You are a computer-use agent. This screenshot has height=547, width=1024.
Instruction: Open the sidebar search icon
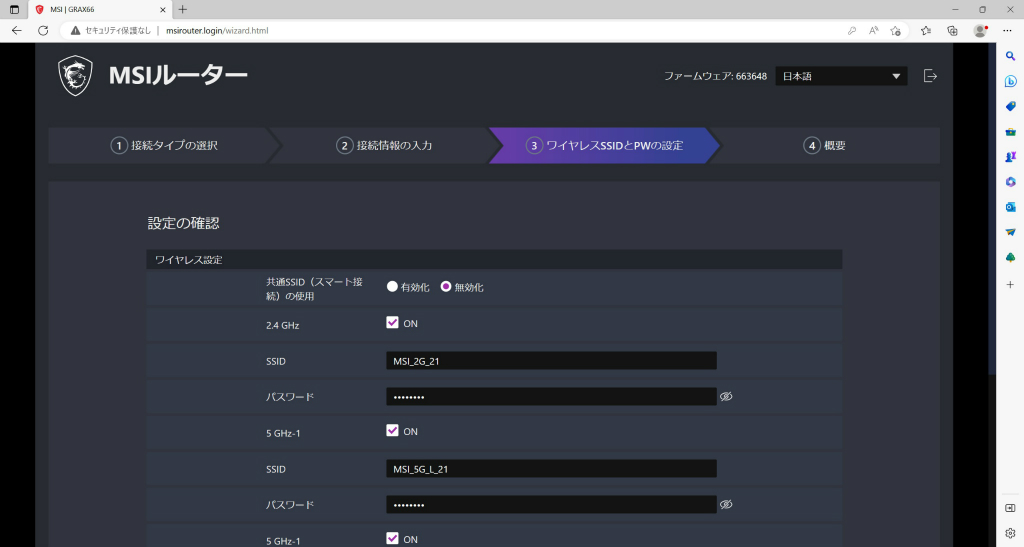[x=1010, y=56]
